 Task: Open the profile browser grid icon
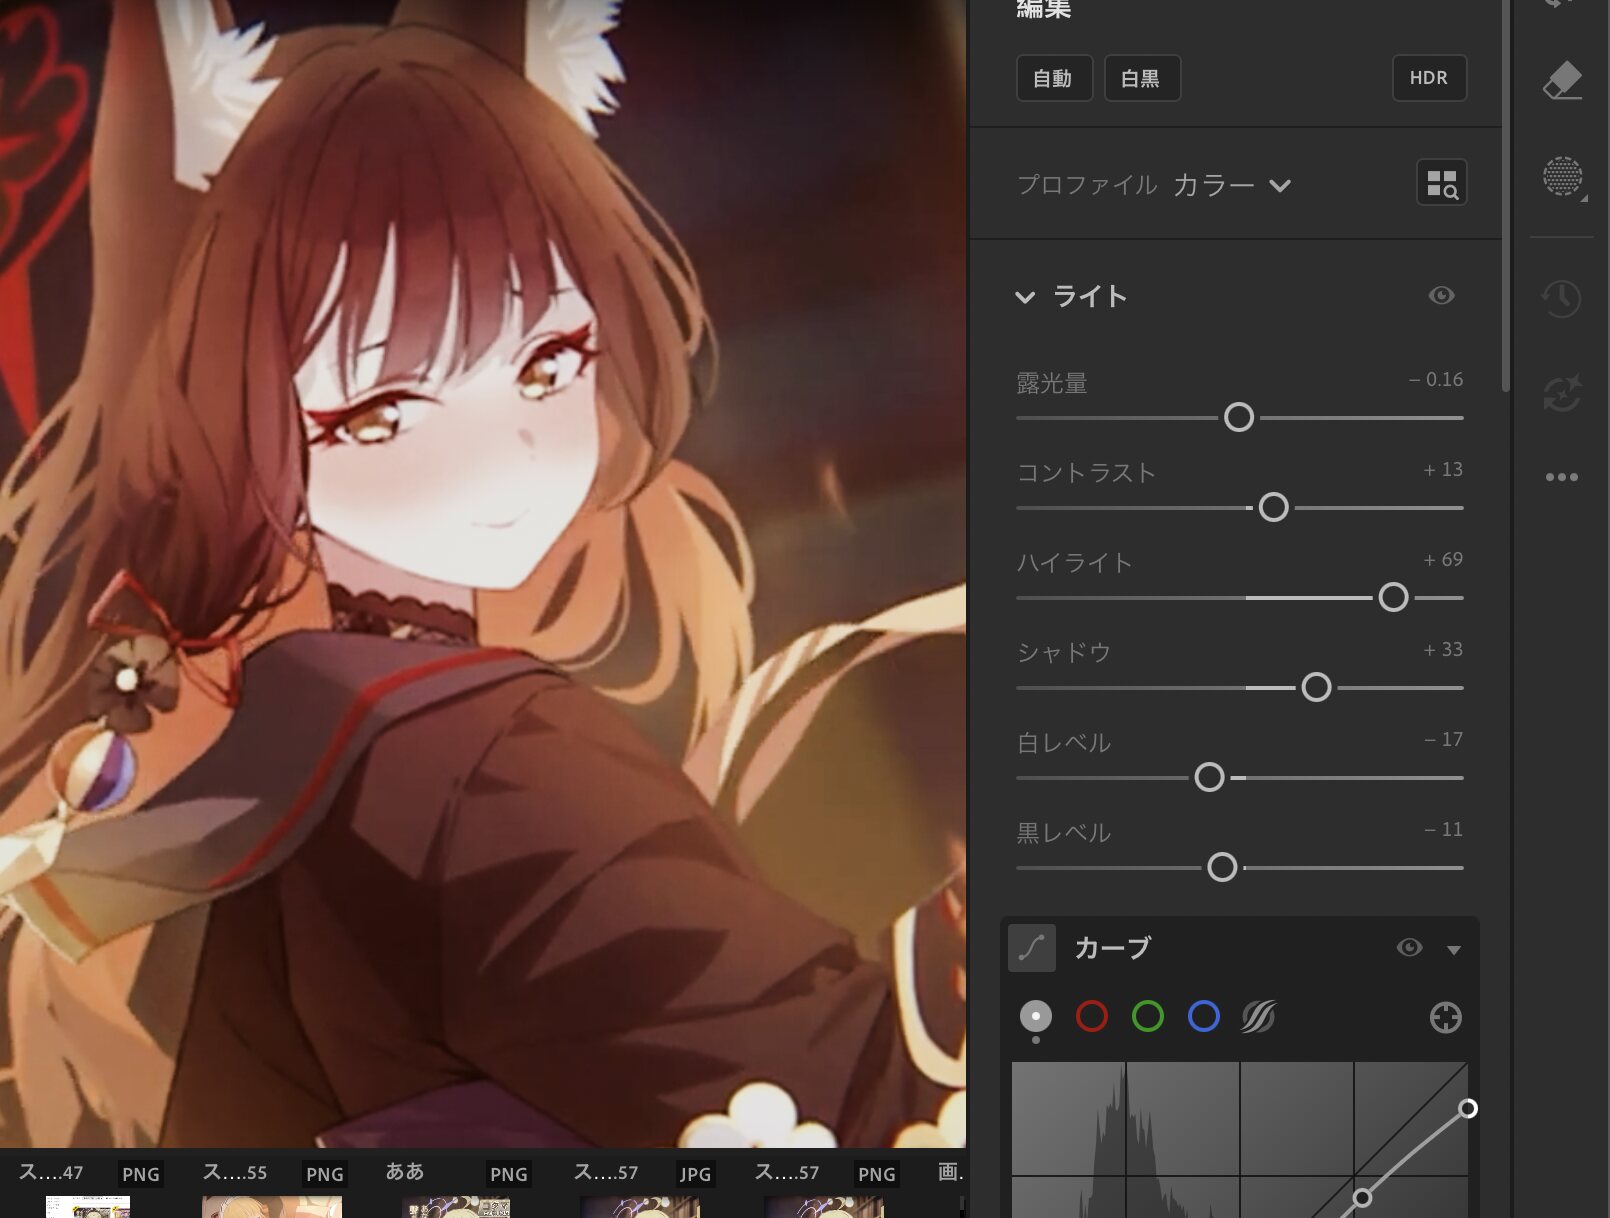pos(1441,183)
